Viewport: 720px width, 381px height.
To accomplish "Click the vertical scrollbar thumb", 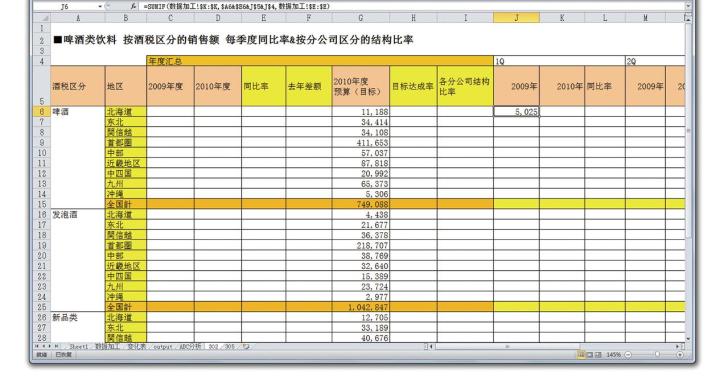I will pyautogui.click(x=688, y=131).
